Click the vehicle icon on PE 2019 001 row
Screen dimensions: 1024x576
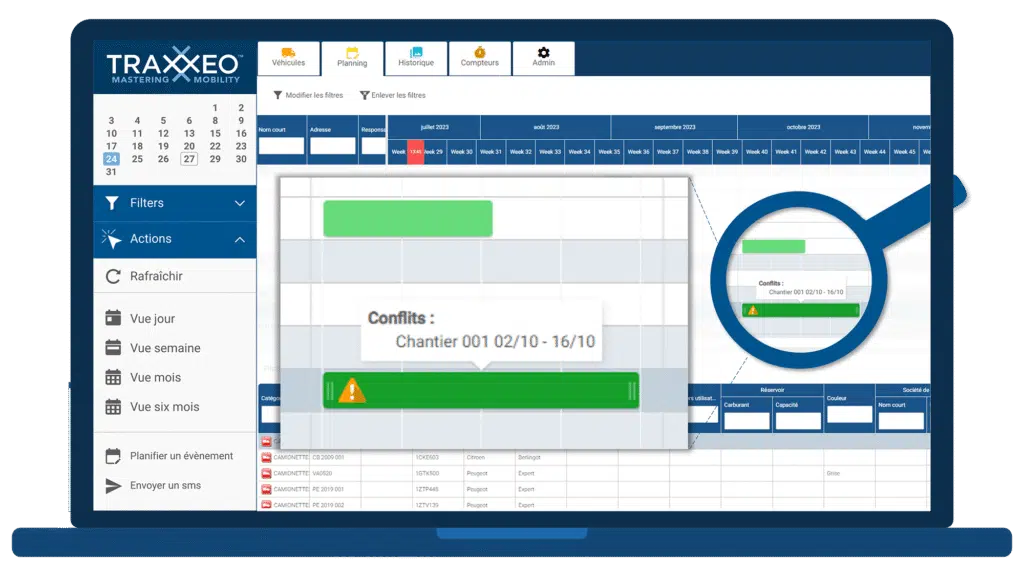pyautogui.click(x=266, y=488)
